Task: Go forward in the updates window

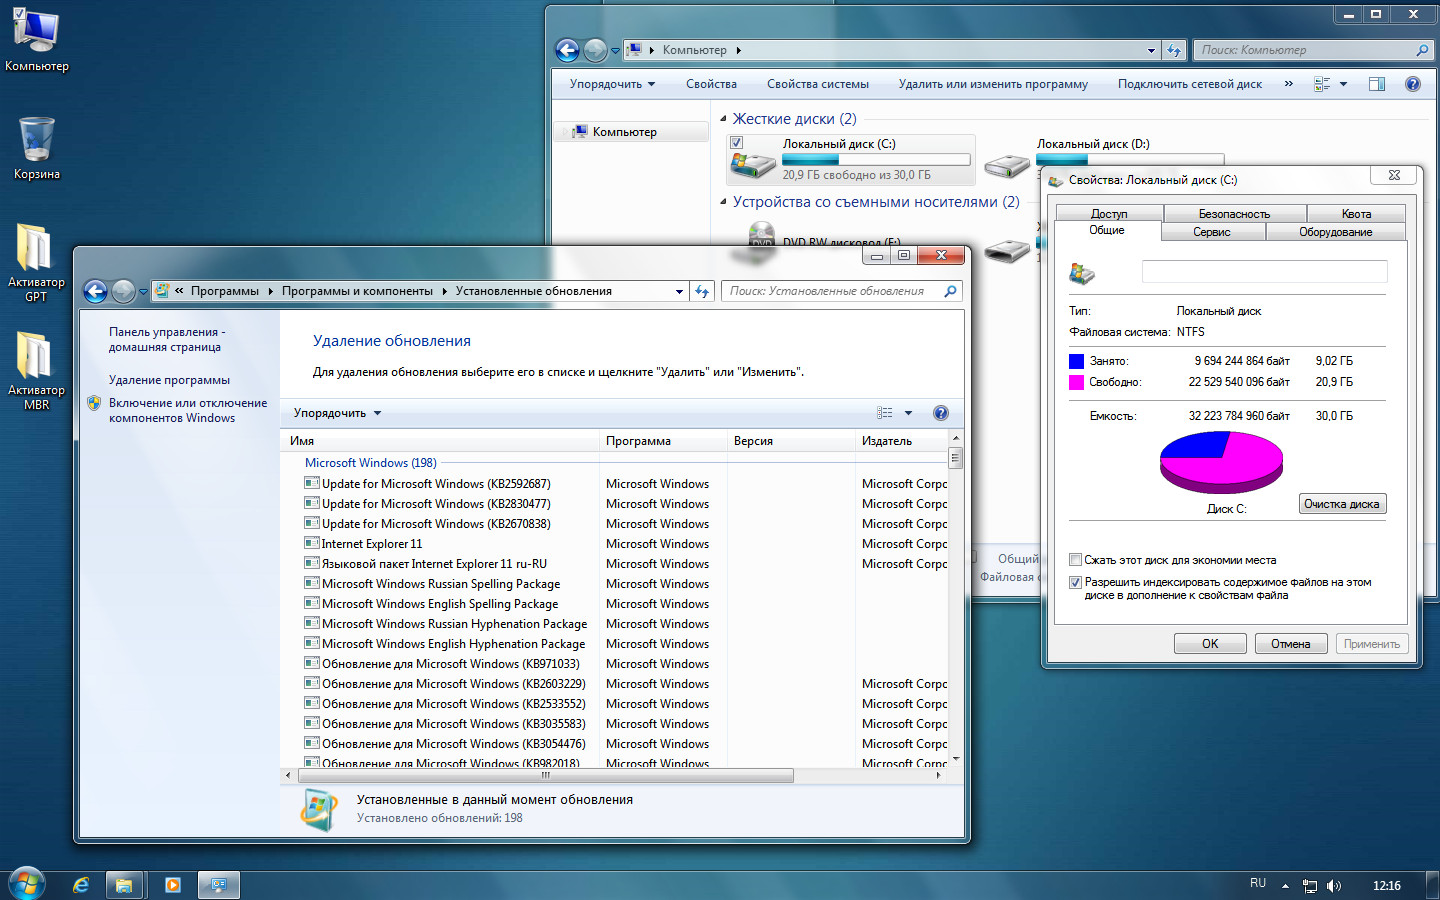Action: click(123, 291)
